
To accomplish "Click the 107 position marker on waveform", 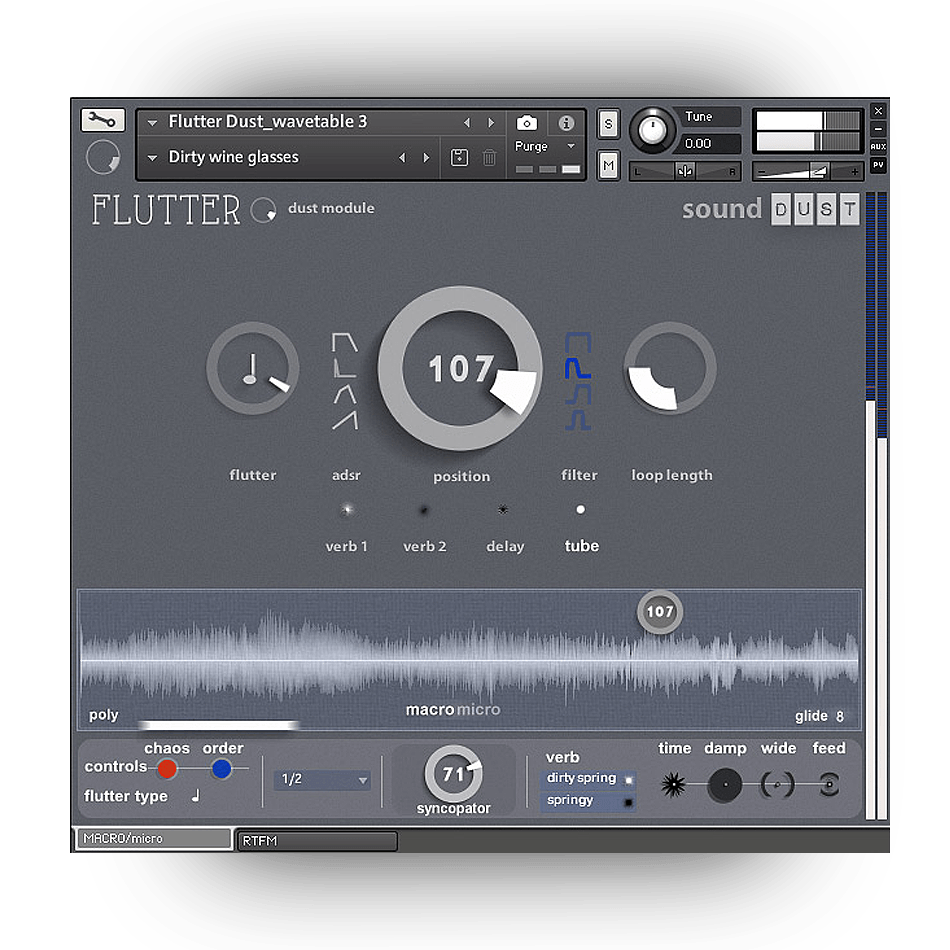I will (x=660, y=612).
